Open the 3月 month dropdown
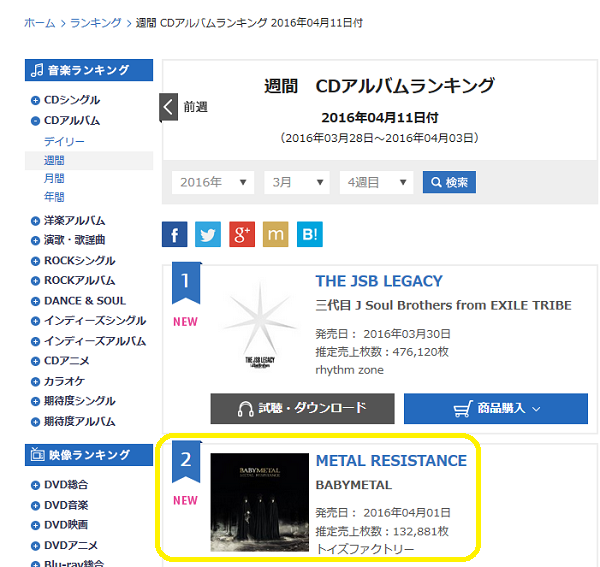600x567 pixels. click(297, 182)
